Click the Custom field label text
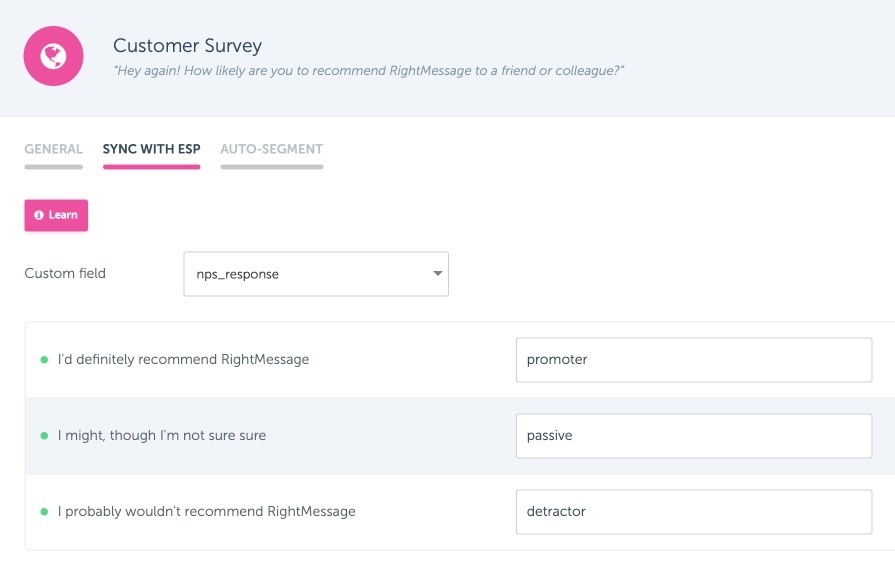The image size is (895, 575). pyautogui.click(x=65, y=274)
